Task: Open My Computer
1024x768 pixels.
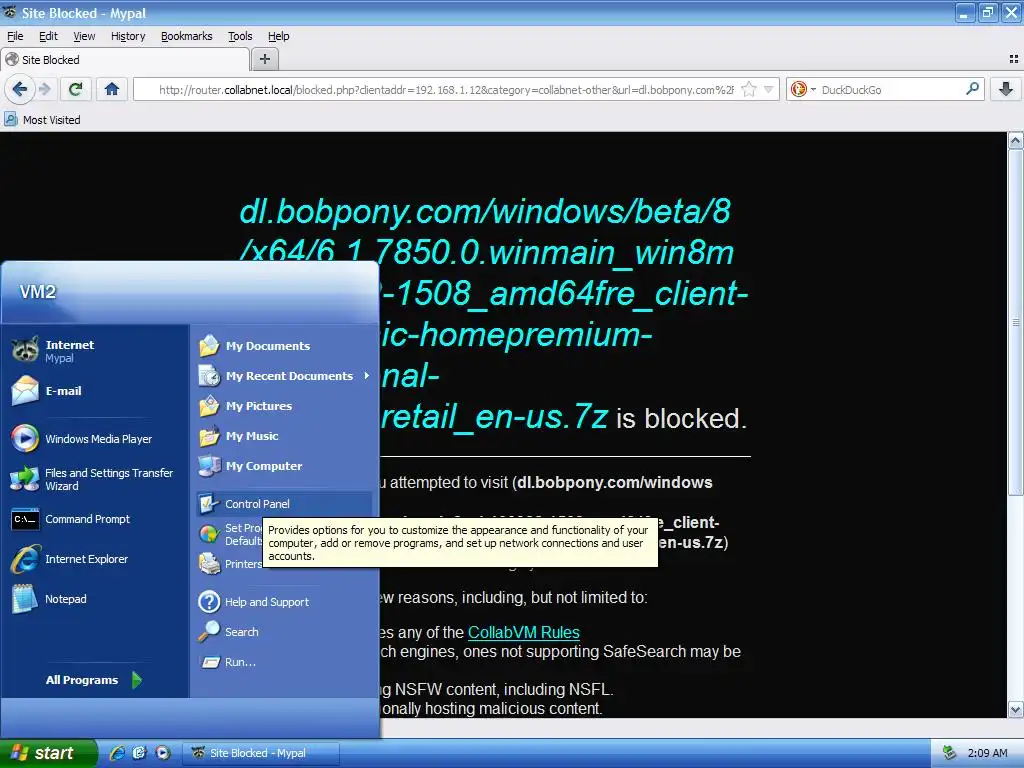Action: click(x=283, y=466)
